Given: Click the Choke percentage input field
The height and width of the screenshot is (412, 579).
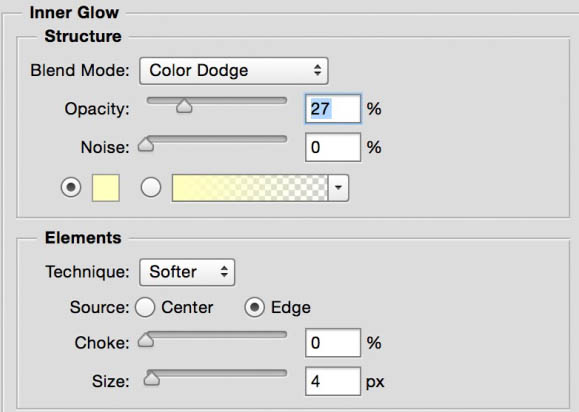Looking at the screenshot, I should (333, 343).
